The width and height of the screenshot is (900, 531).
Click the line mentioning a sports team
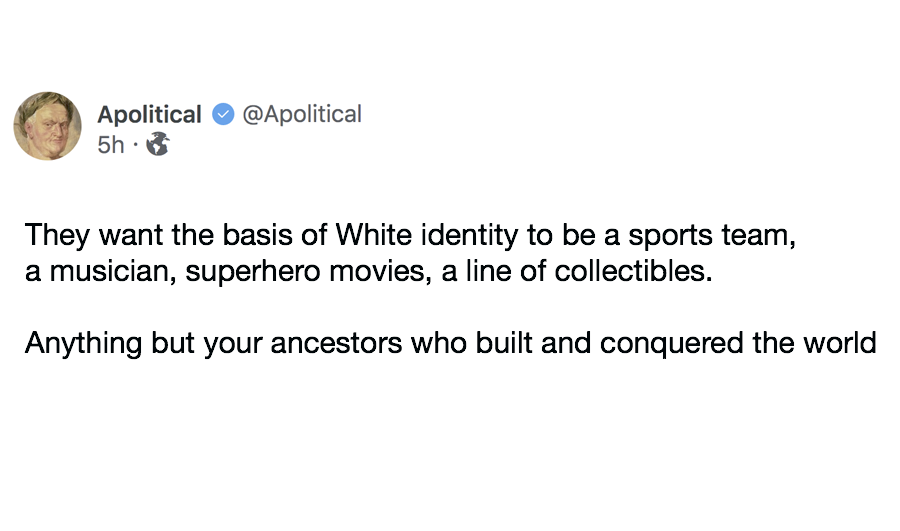410,235
